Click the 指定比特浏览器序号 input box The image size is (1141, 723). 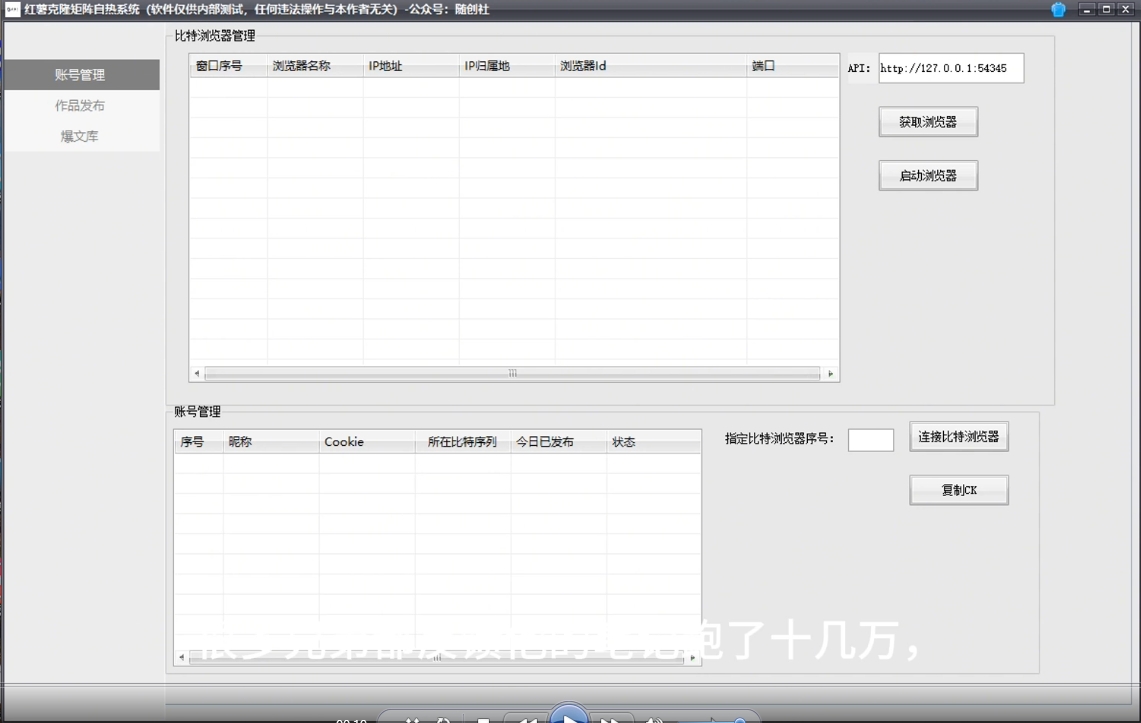click(870, 440)
